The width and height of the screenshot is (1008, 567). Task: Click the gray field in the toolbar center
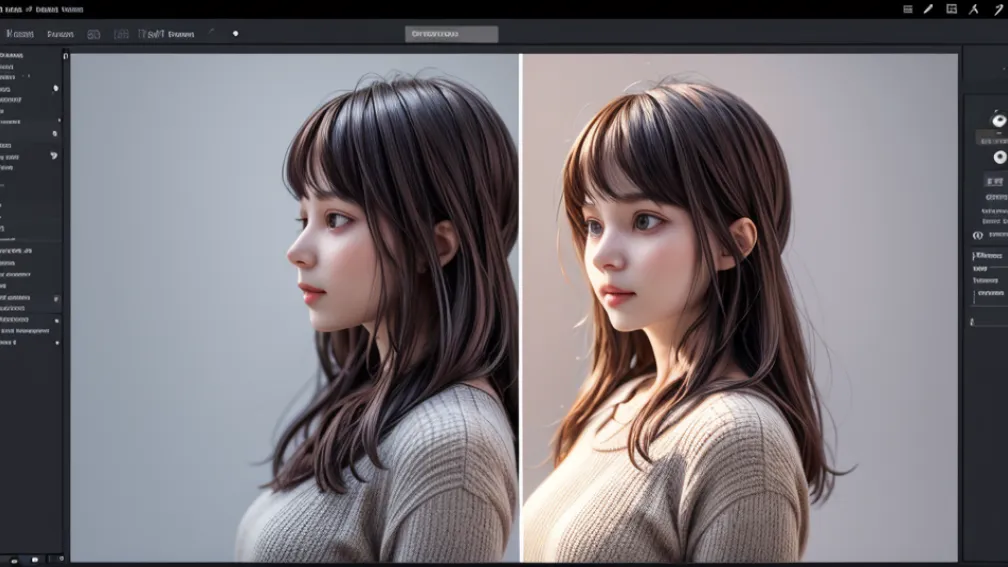click(x=451, y=34)
